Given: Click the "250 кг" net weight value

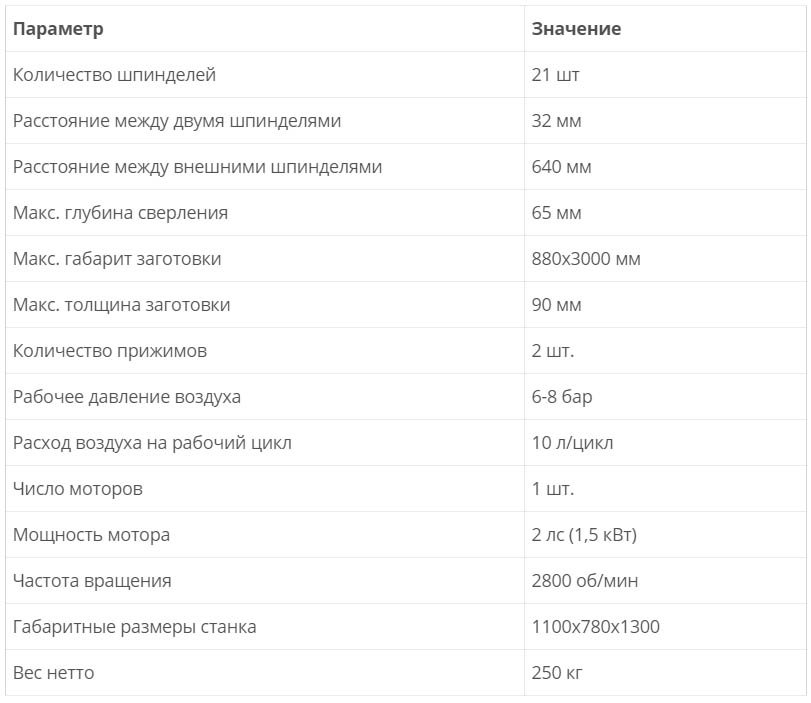Looking at the screenshot, I should [557, 673].
